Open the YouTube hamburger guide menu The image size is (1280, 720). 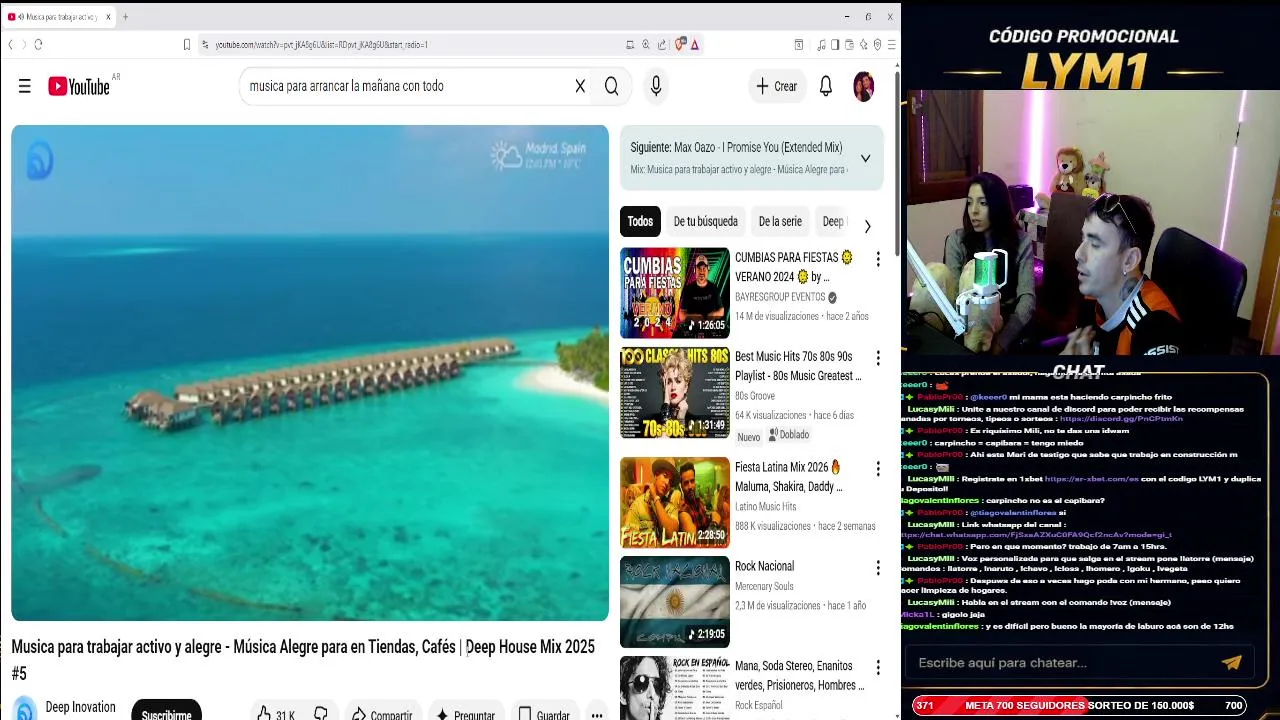(25, 86)
